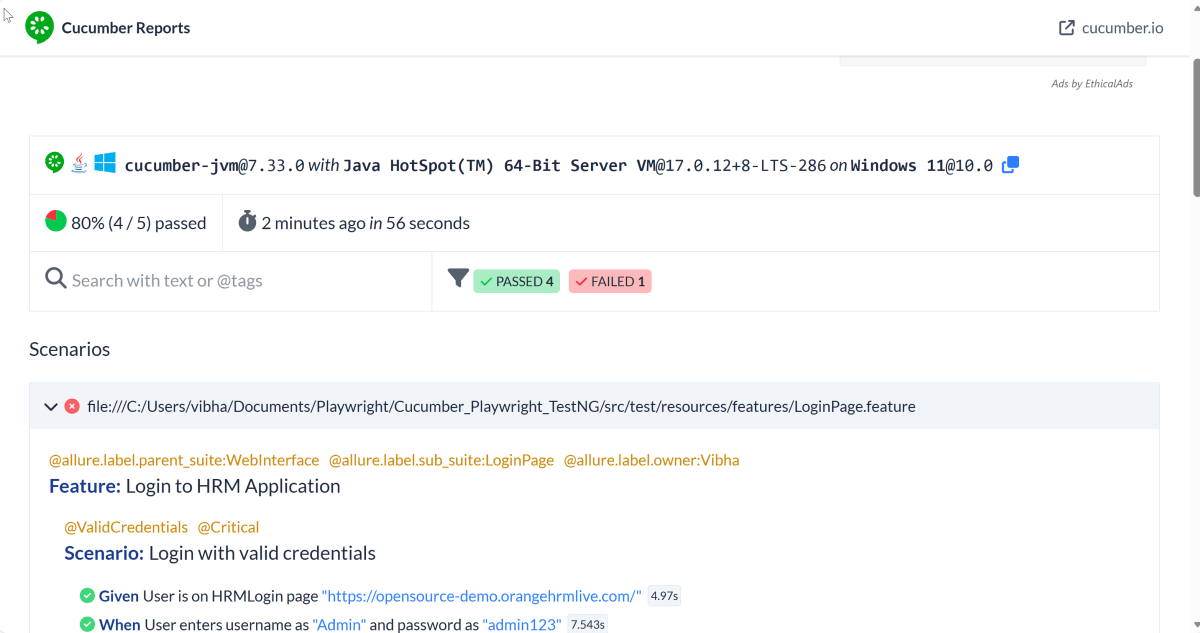
Task: Click the stopwatch duration icon
Action: tap(247, 222)
